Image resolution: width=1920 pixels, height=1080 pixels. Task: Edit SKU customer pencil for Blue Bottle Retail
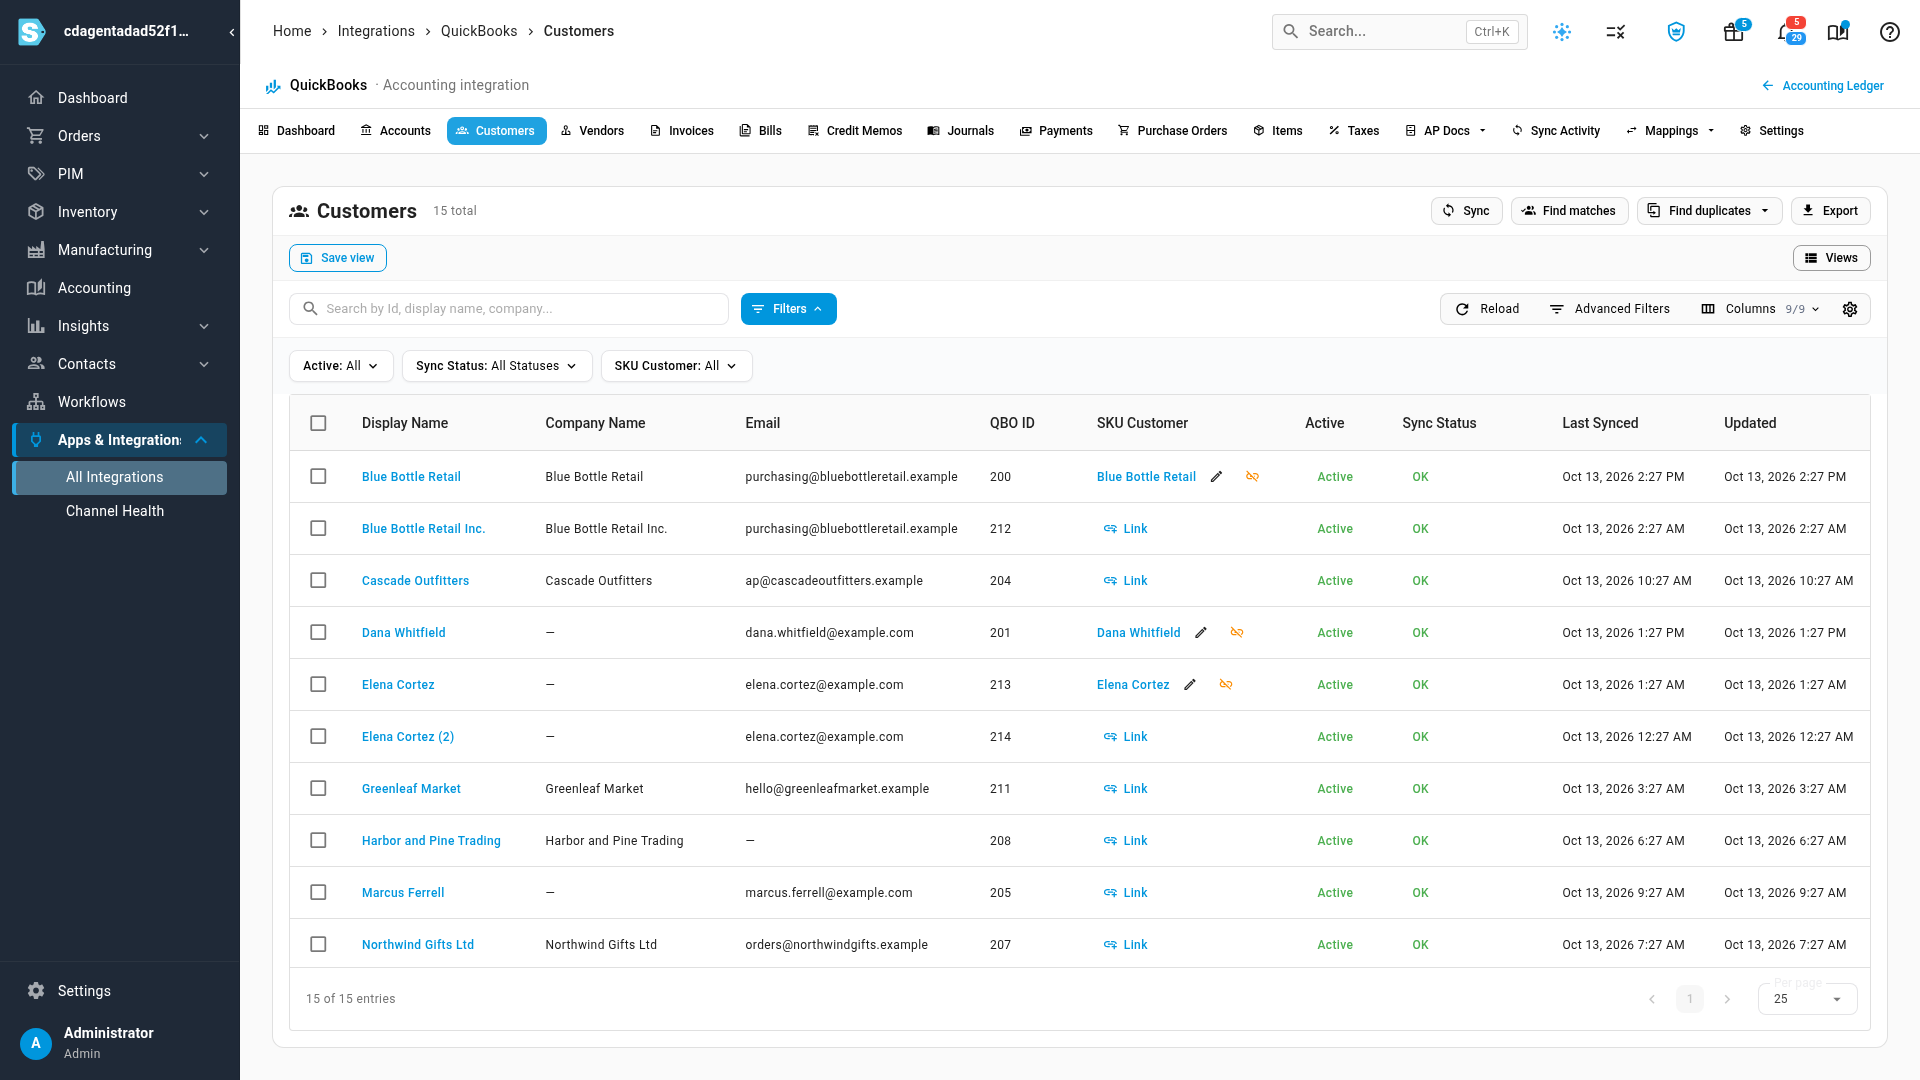tap(1216, 477)
